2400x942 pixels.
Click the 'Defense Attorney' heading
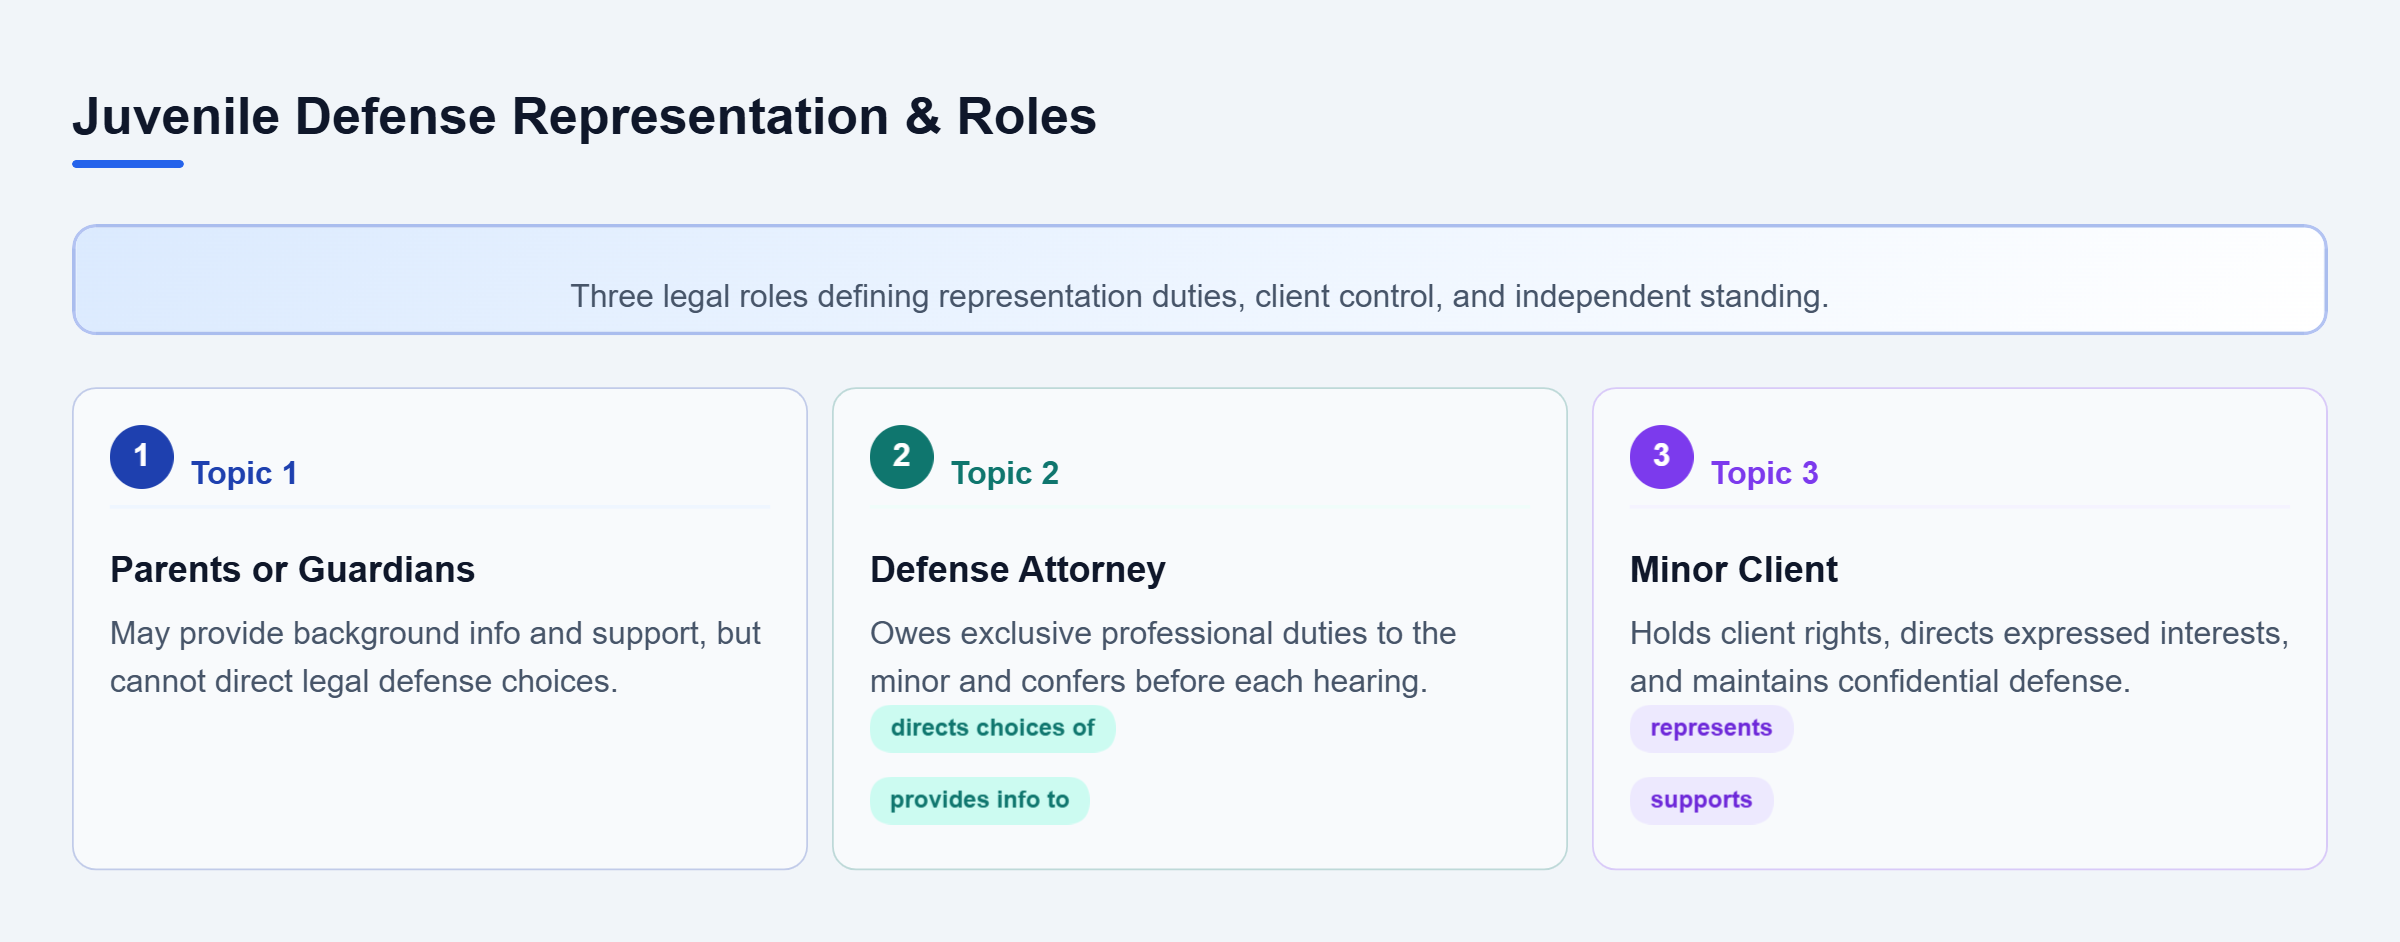pos(1018,569)
